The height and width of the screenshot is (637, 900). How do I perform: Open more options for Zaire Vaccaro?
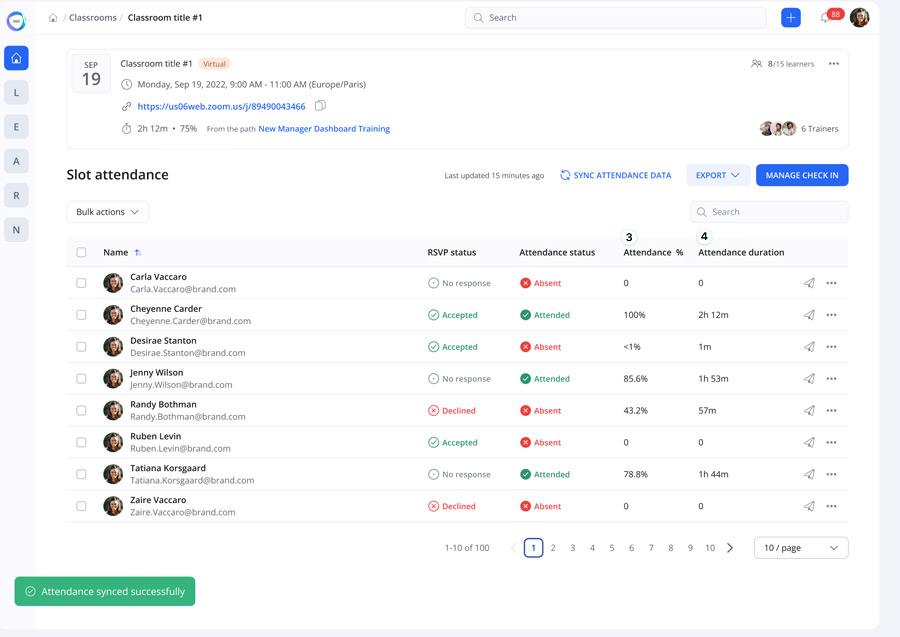point(831,506)
